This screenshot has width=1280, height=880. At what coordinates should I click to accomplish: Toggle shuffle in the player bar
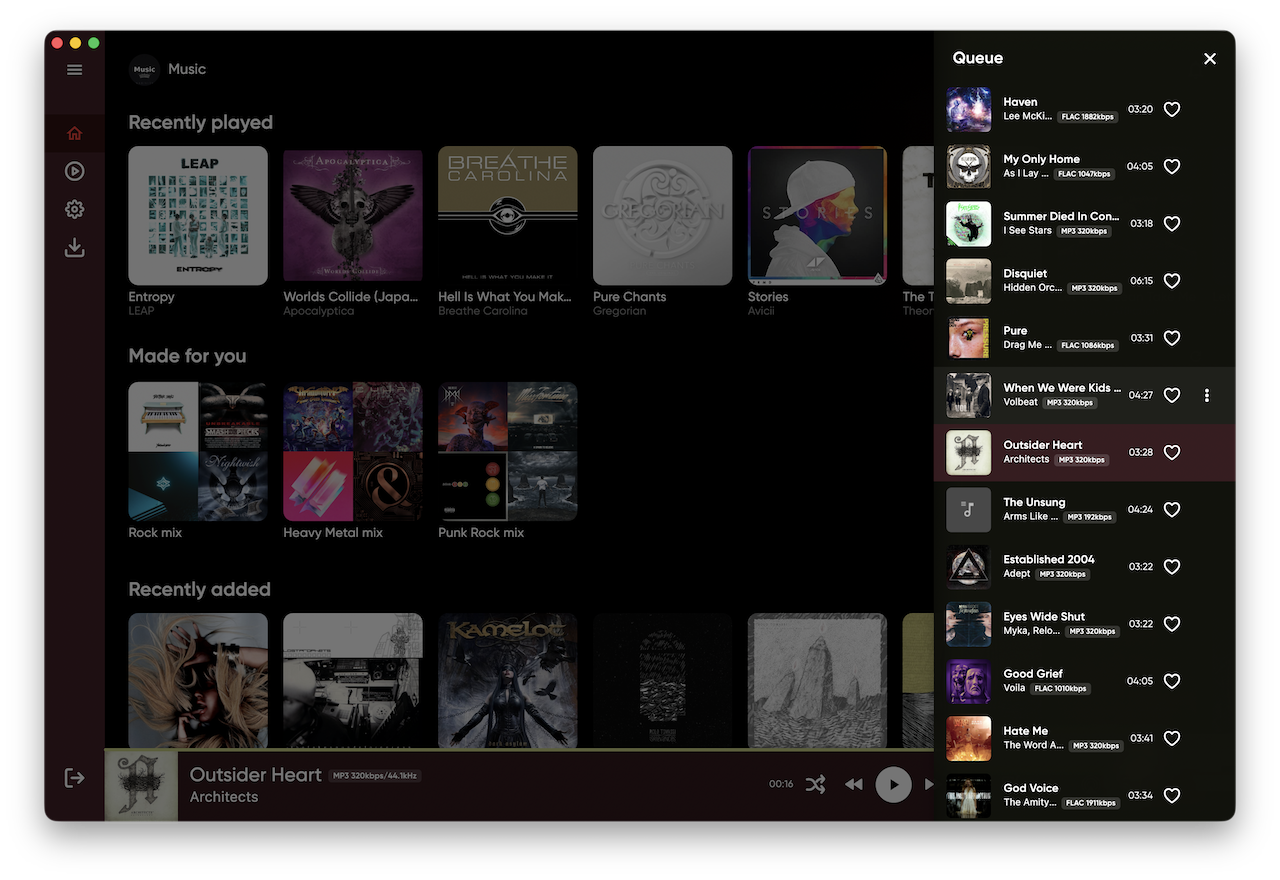point(815,785)
